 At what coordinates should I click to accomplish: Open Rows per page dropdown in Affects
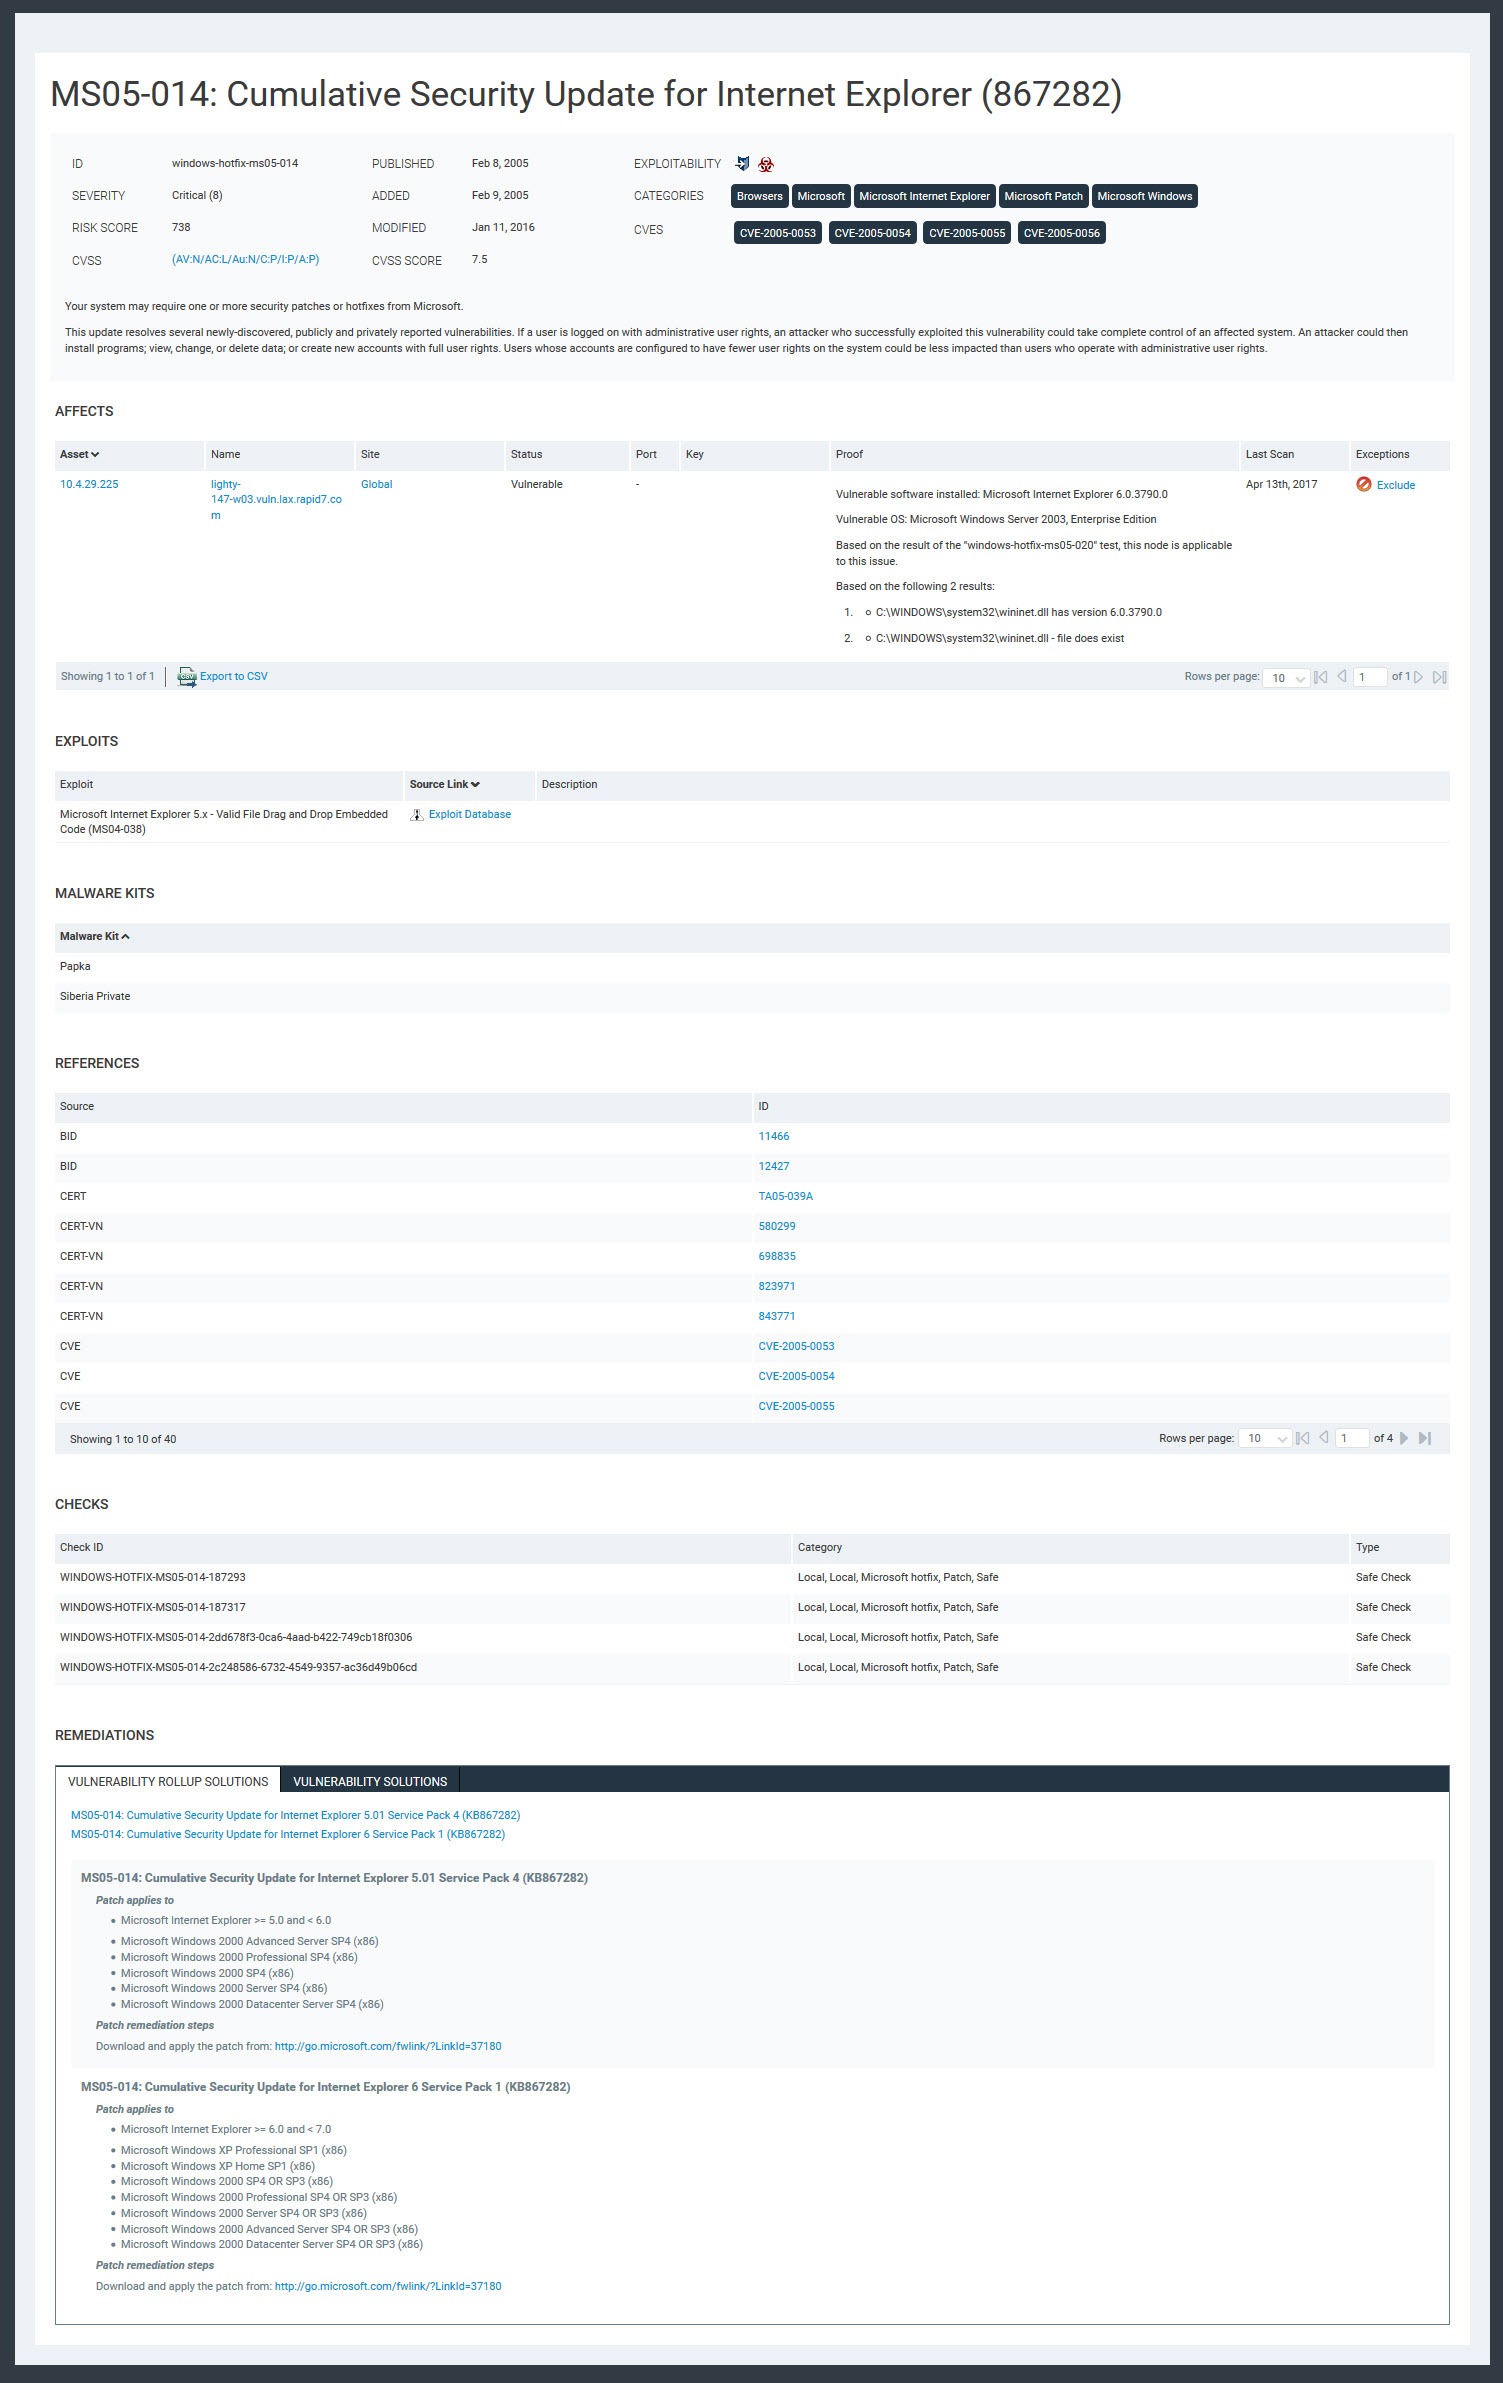pos(1286,678)
